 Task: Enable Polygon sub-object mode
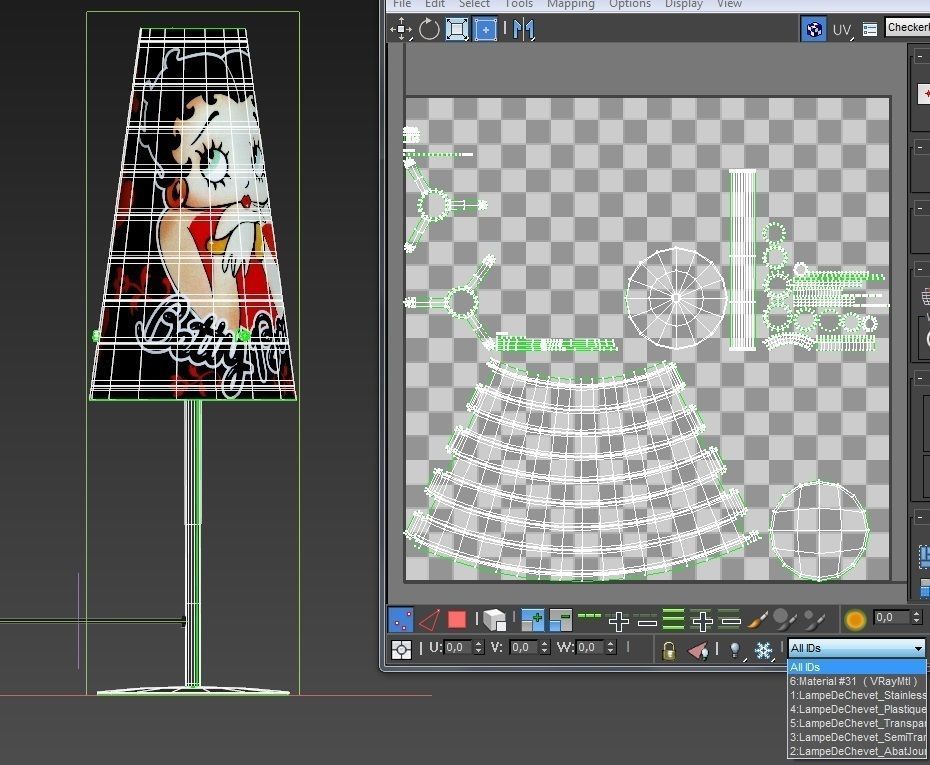tap(457, 620)
